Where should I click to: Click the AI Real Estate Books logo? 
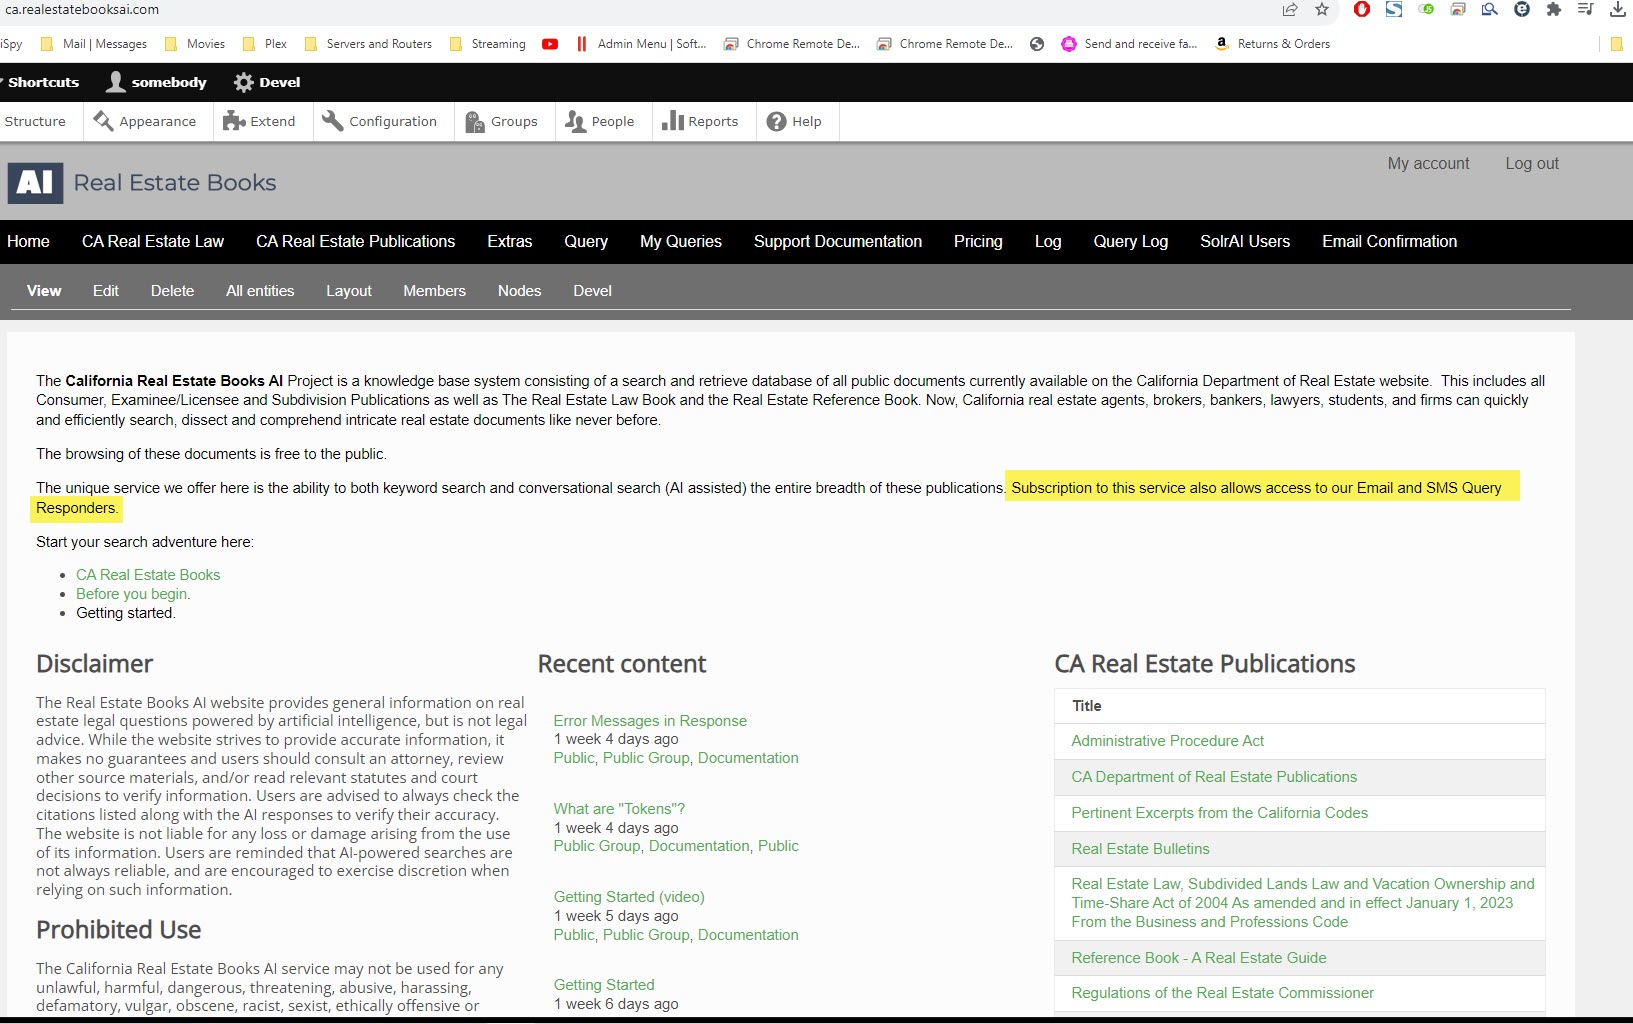coord(142,183)
